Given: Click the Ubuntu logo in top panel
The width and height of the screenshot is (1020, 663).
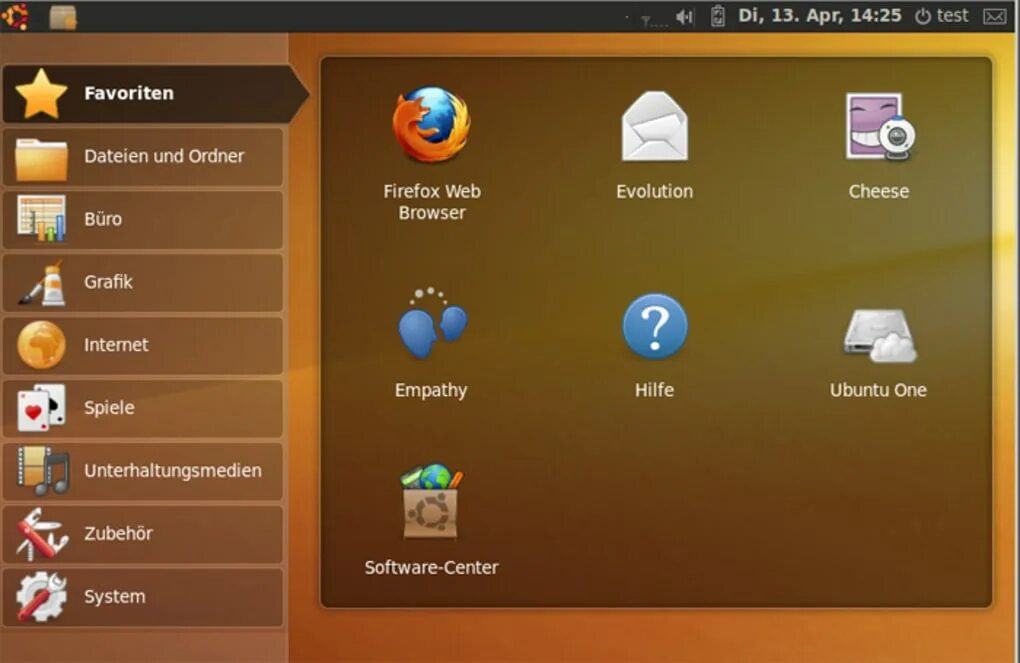Looking at the screenshot, I should point(15,16).
